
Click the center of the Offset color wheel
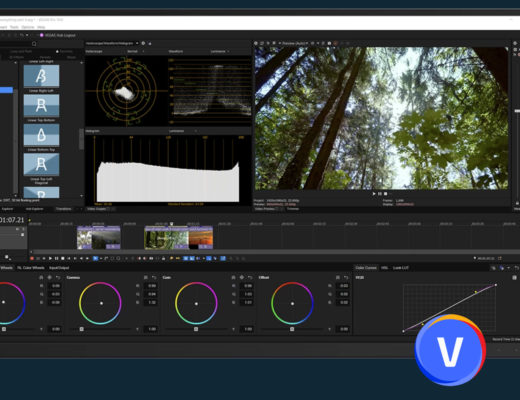click(x=292, y=304)
